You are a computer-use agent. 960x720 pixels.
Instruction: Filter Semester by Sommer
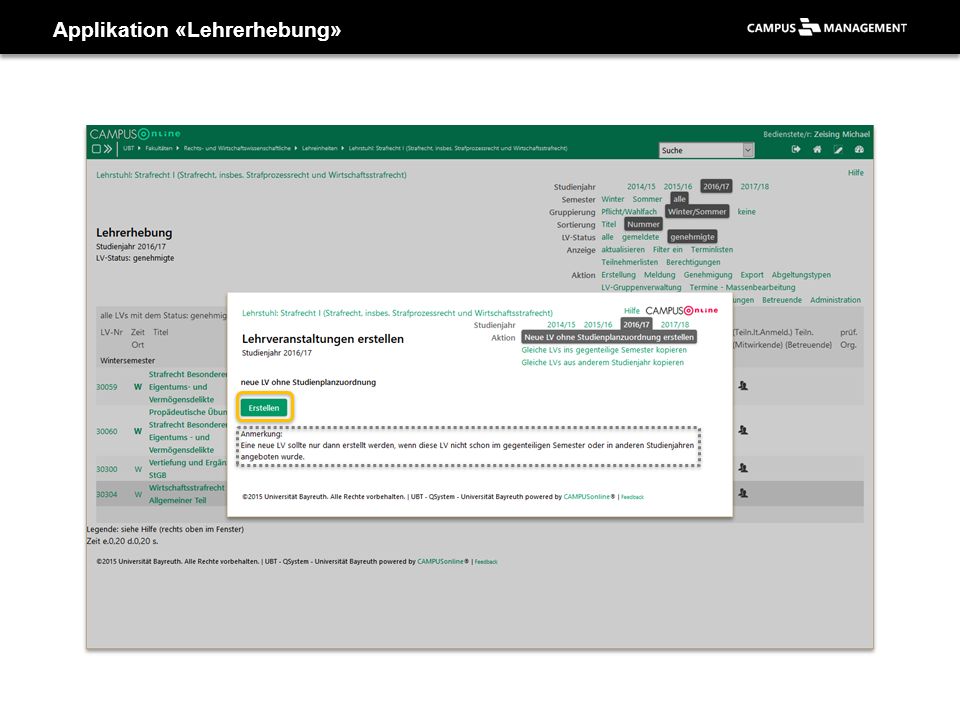[647, 199]
